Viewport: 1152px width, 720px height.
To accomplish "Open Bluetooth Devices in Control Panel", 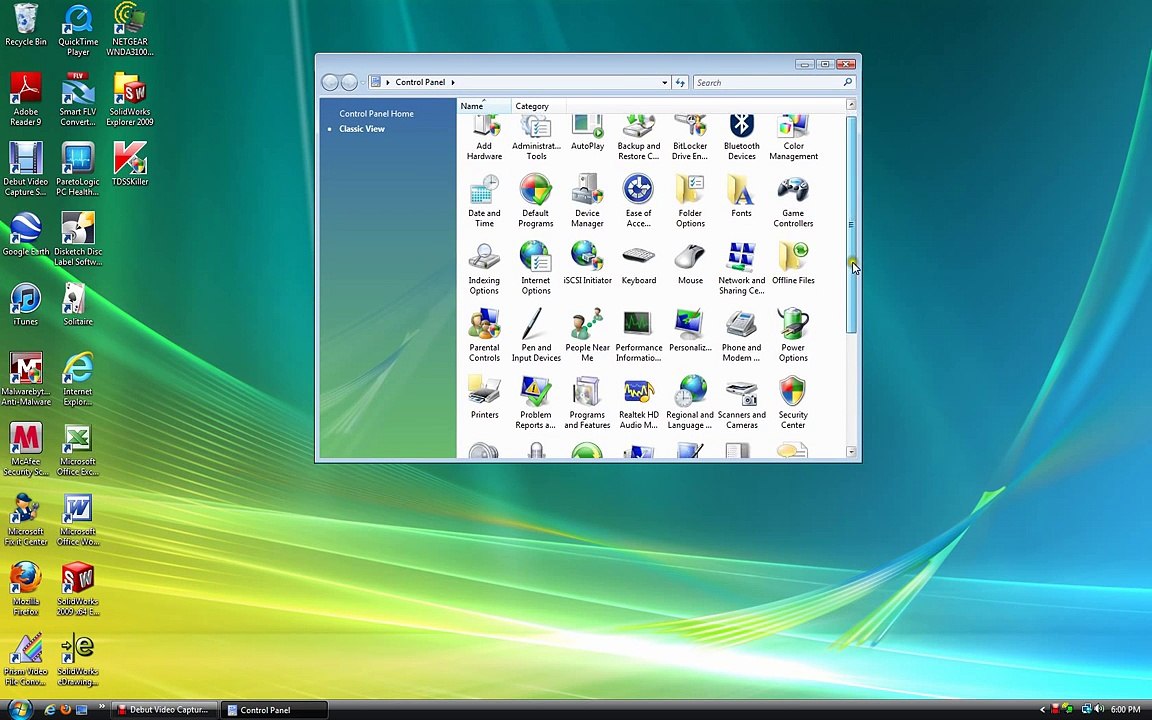I will click(x=741, y=136).
